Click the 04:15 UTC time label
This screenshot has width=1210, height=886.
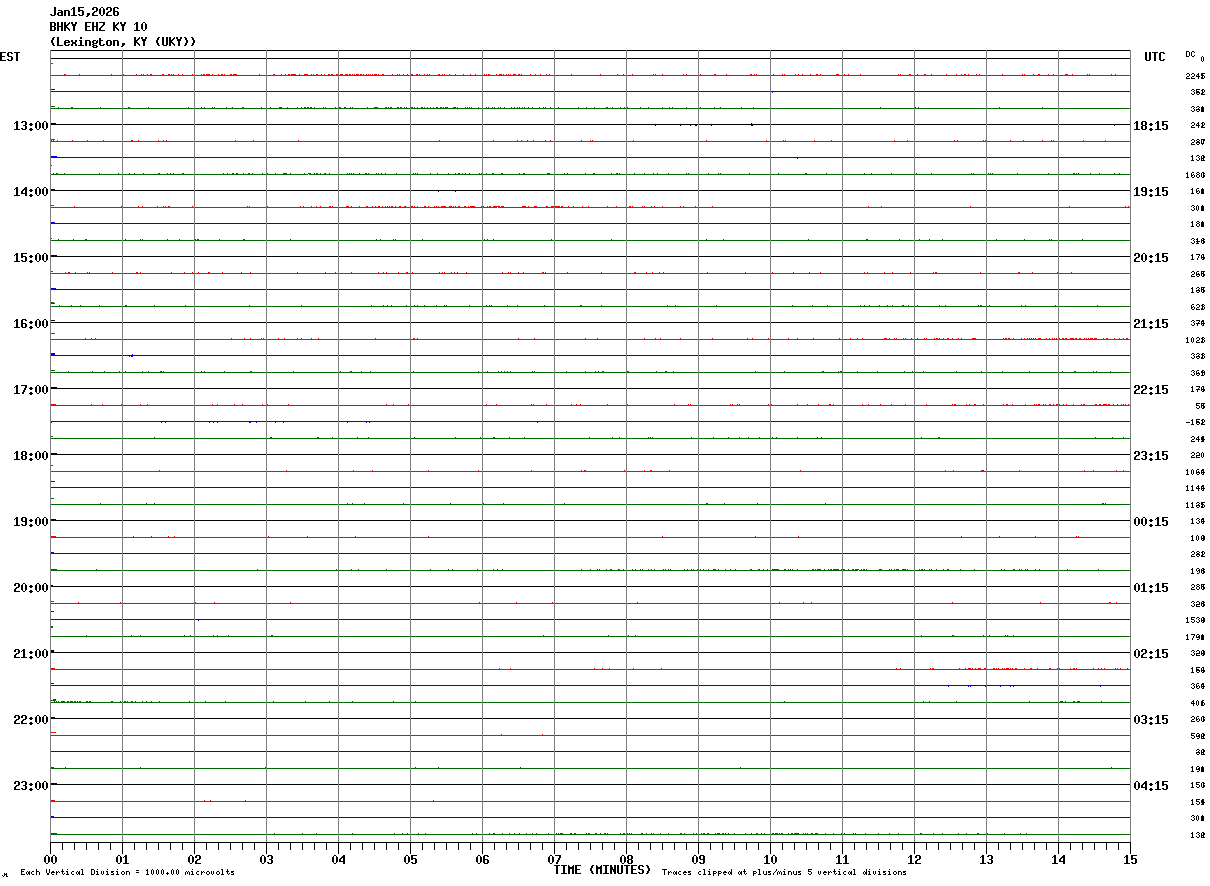click(1151, 785)
